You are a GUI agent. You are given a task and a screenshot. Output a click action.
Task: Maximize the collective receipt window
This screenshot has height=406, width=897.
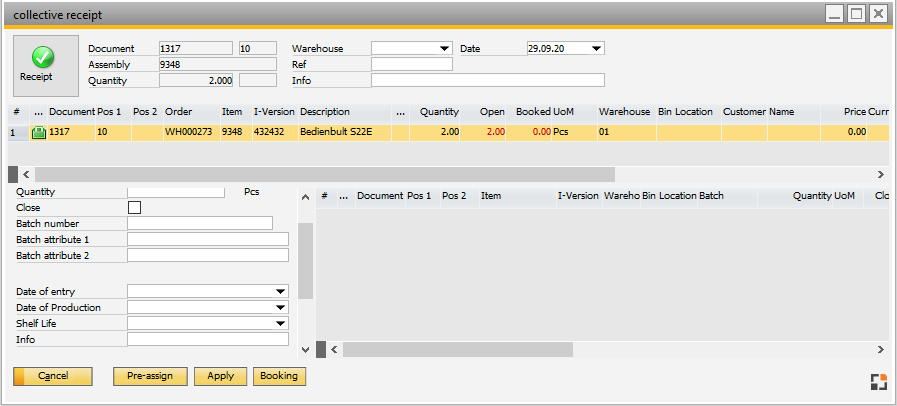(856, 14)
